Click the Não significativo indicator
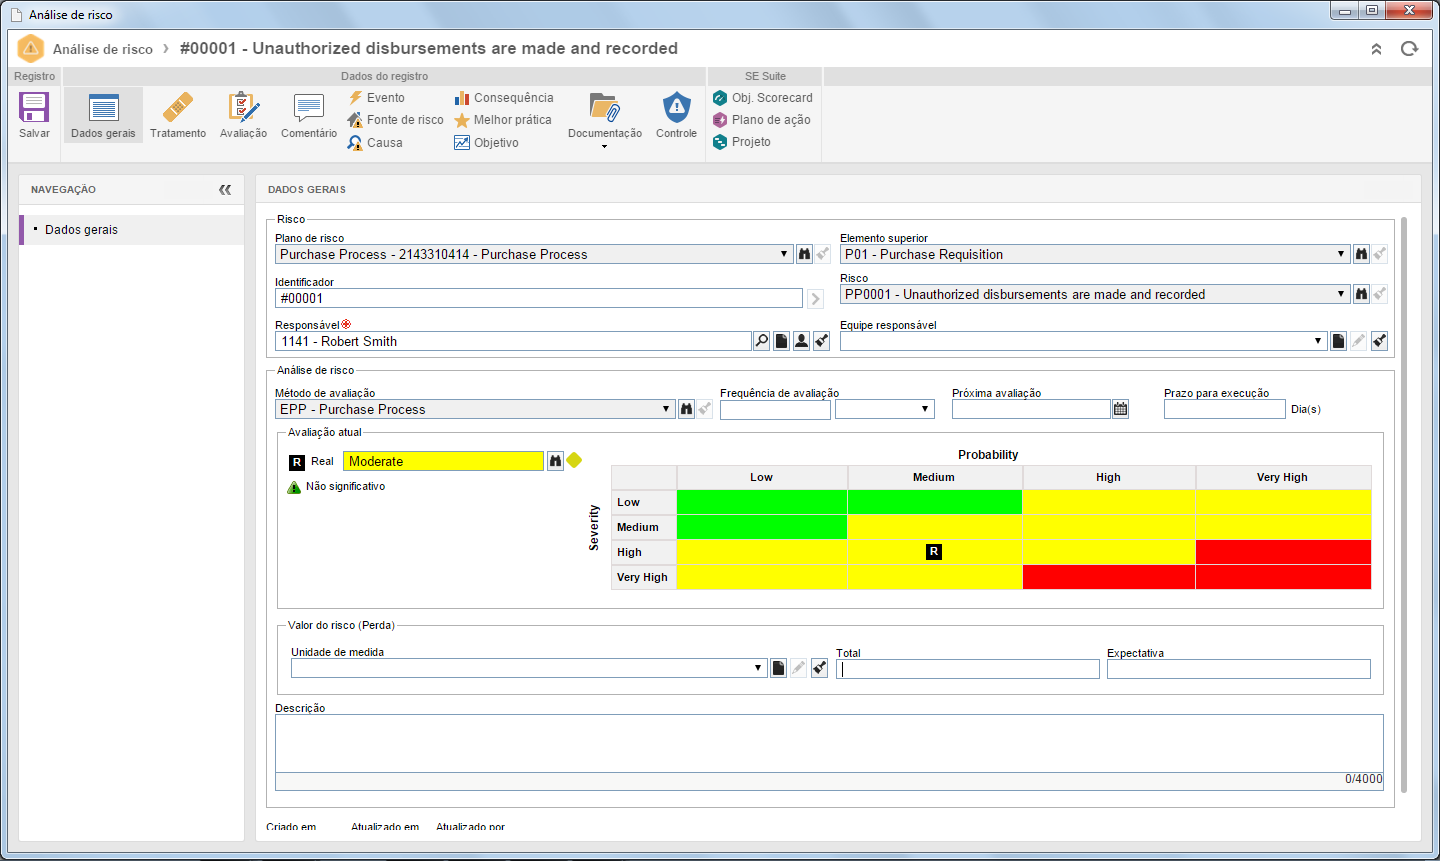The width and height of the screenshot is (1440, 861). [336, 487]
